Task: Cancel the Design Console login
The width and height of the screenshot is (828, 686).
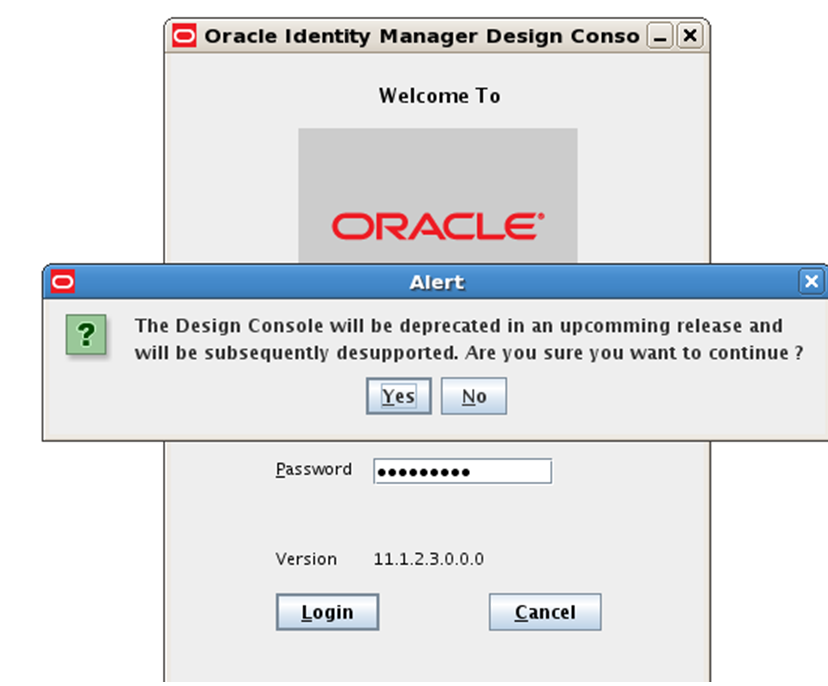Action: 544,611
